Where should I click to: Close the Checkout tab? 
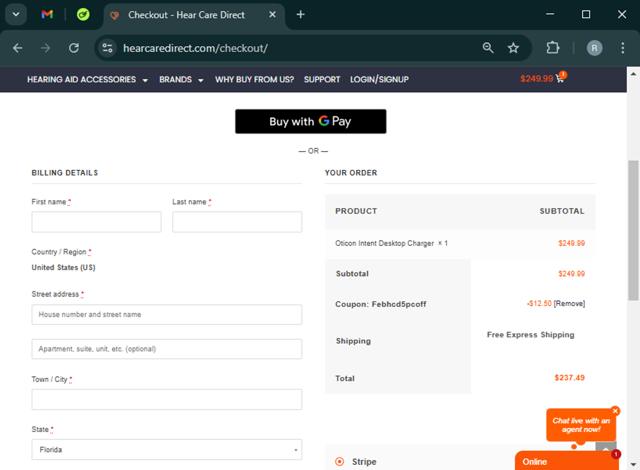point(272,15)
